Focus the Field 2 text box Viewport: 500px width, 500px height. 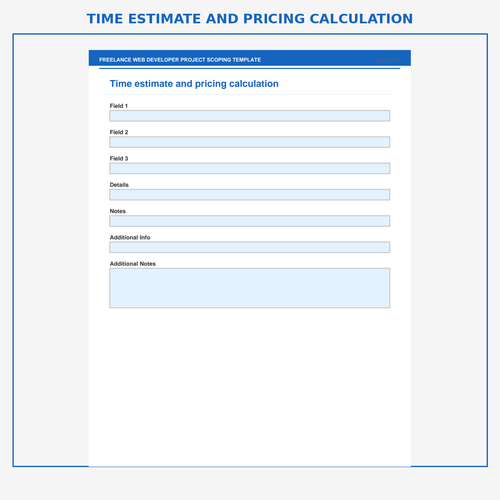click(250, 142)
